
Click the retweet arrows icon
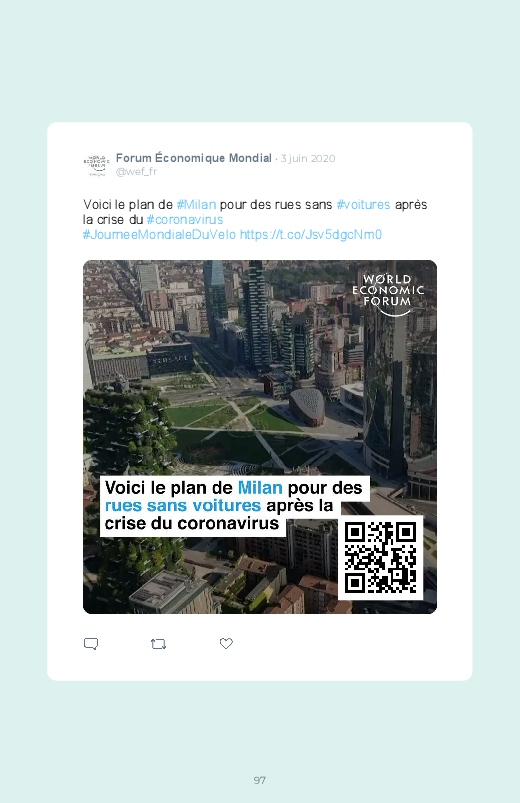[158, 644]
